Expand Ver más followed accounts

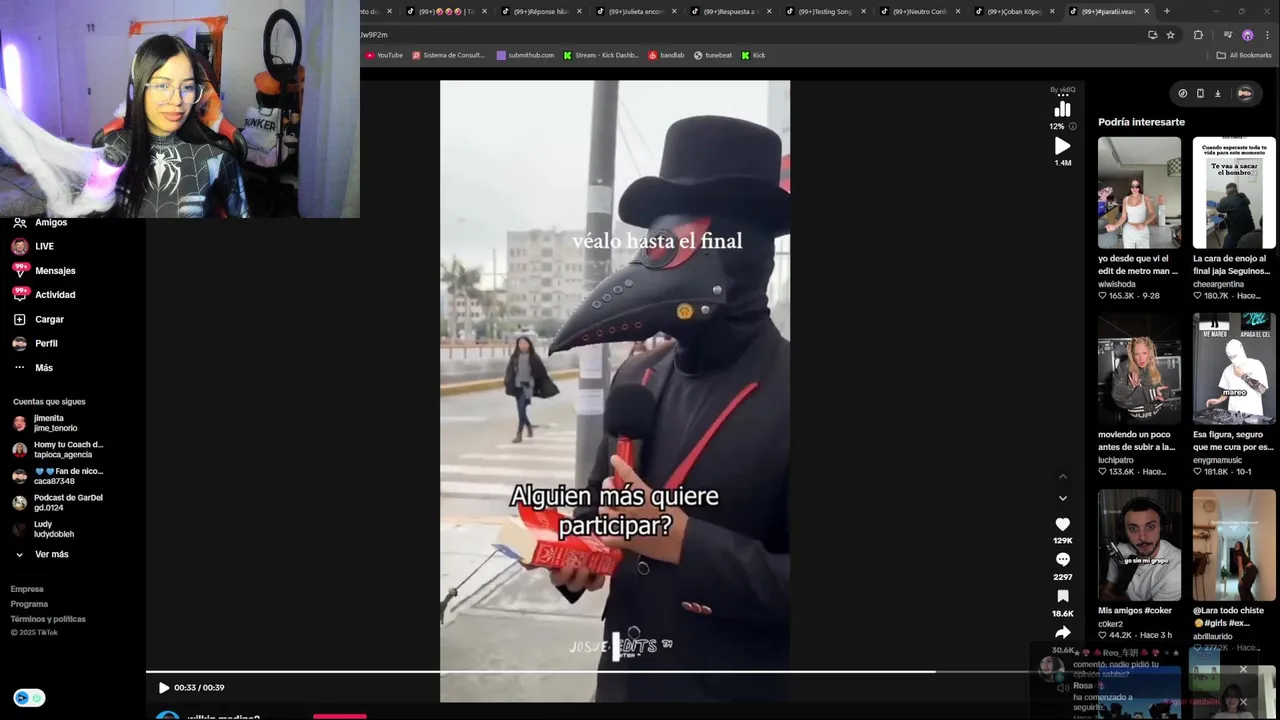[42, 554]
